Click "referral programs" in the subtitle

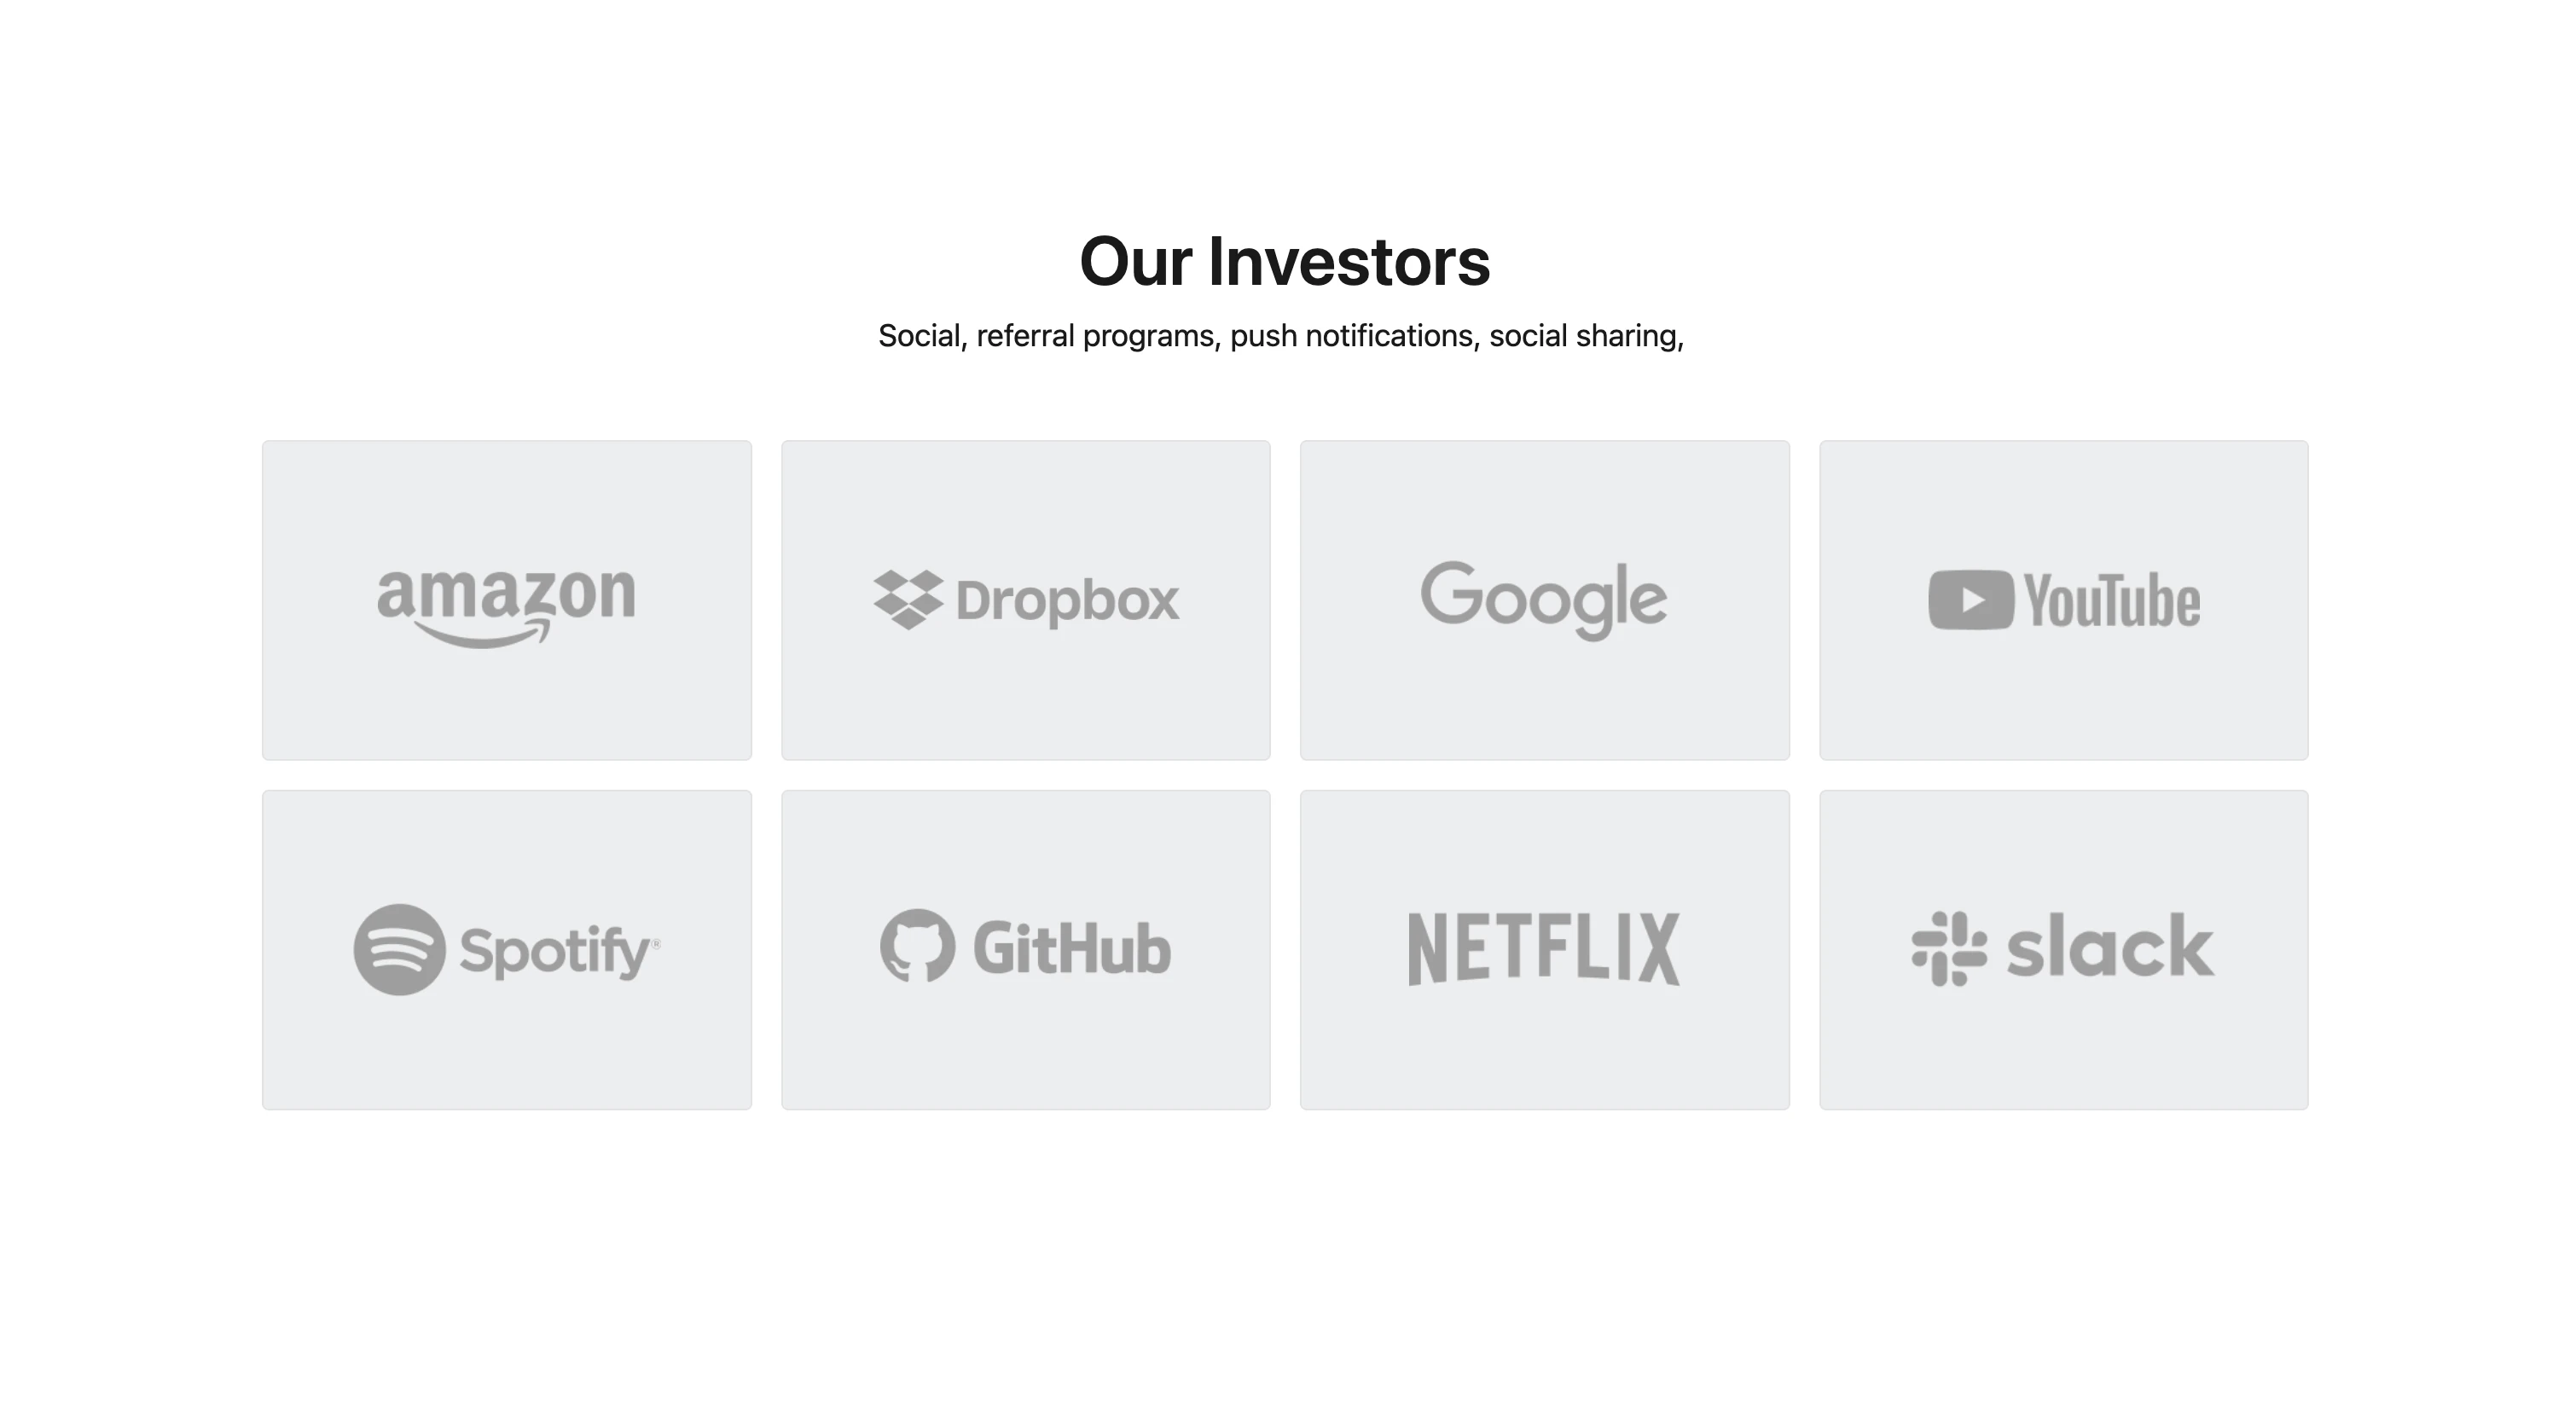click(x=1096, y=336)
